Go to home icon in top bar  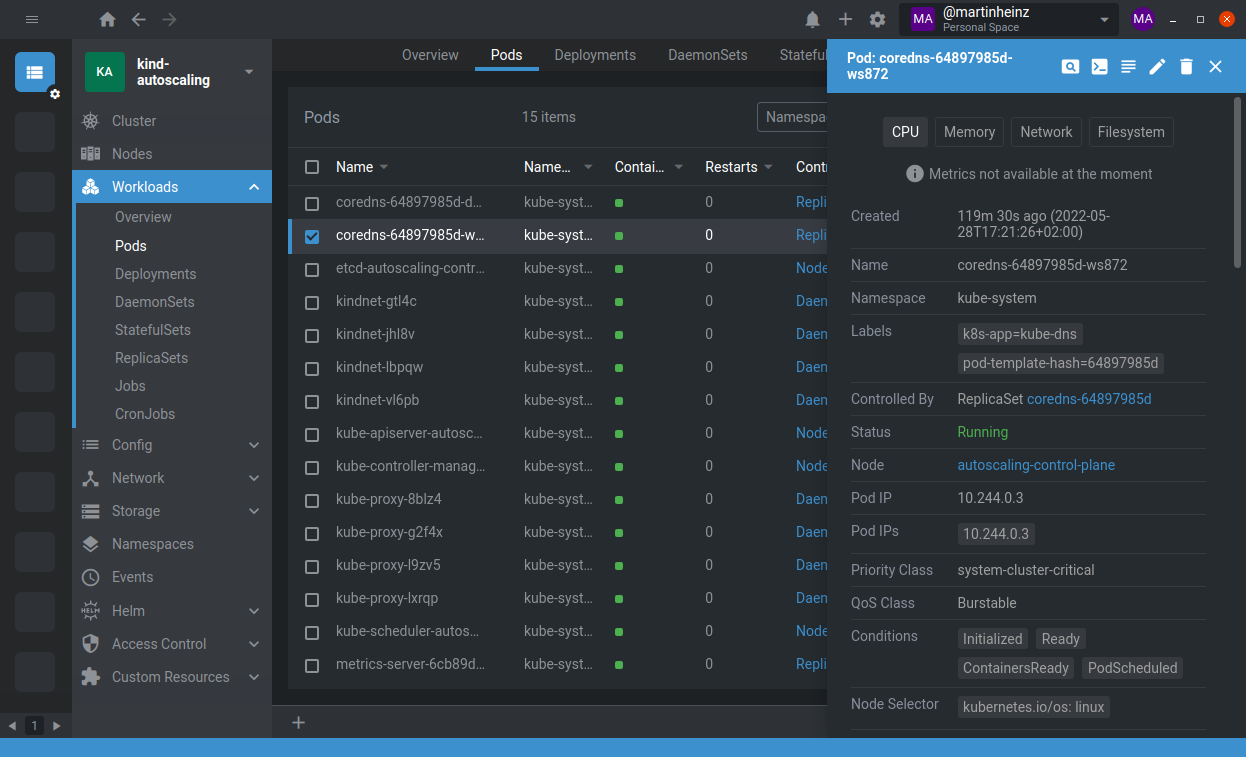[107, 20]
